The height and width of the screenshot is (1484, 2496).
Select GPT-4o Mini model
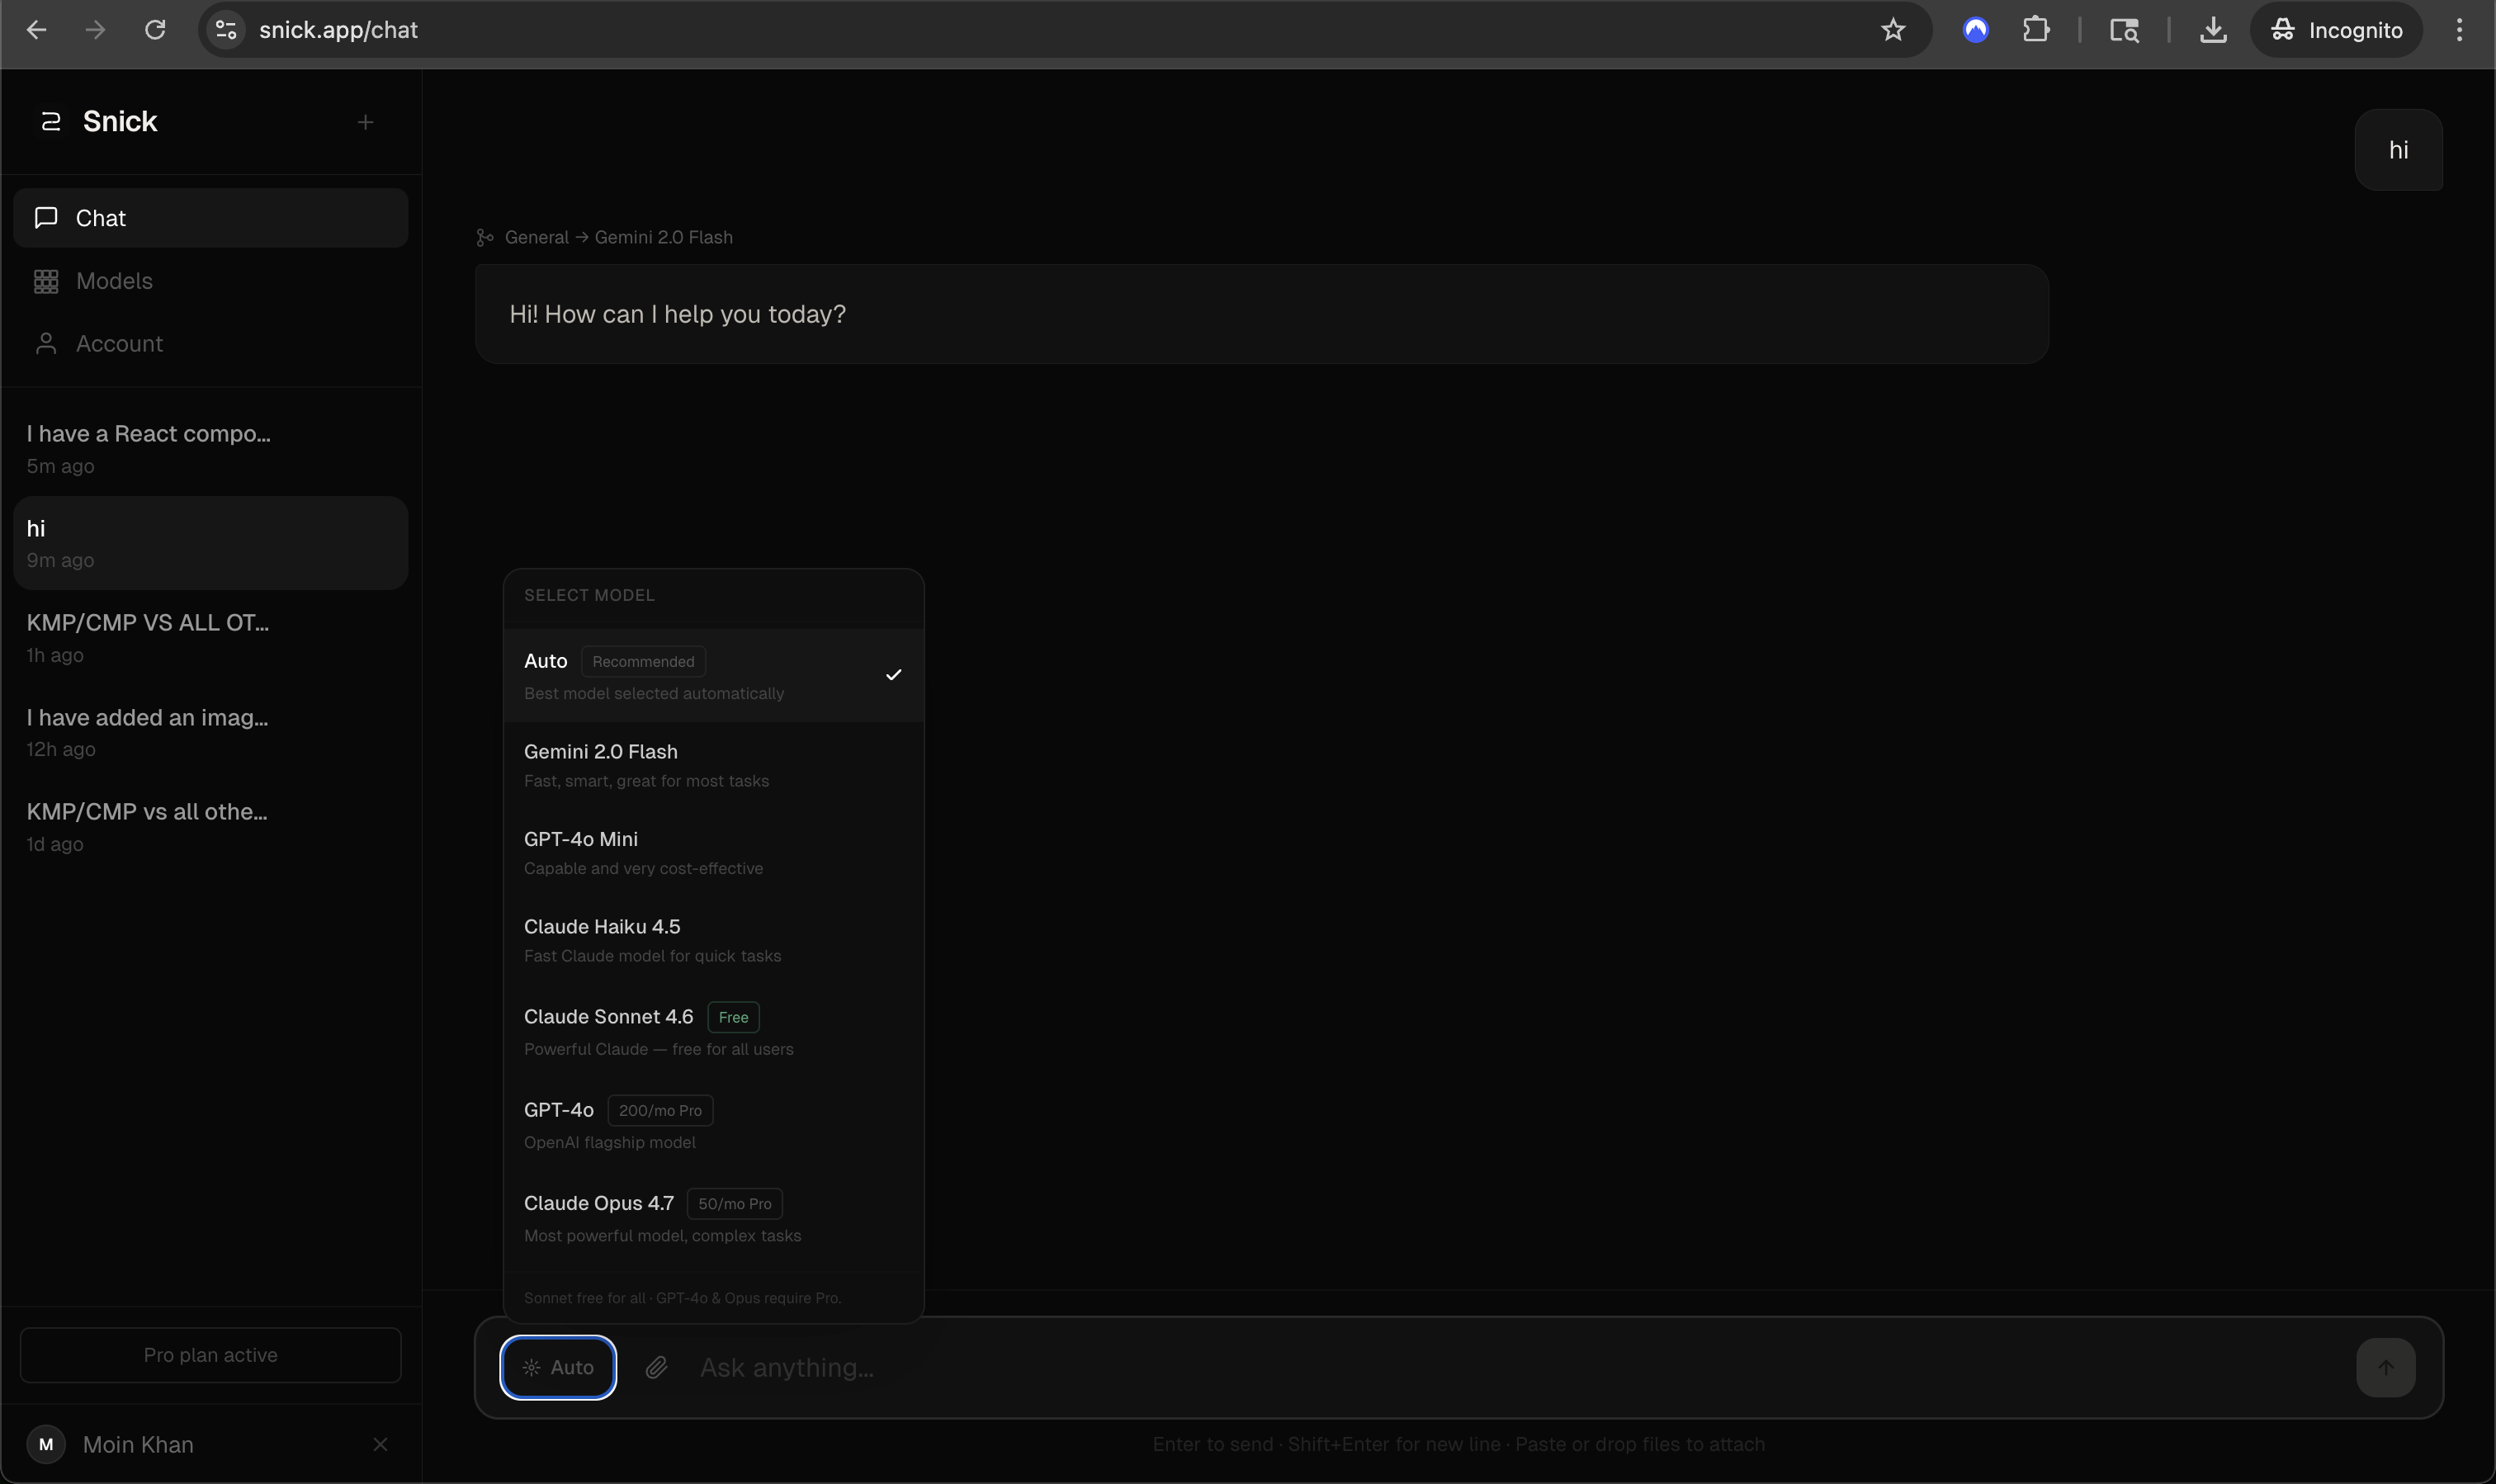[714, 853]
